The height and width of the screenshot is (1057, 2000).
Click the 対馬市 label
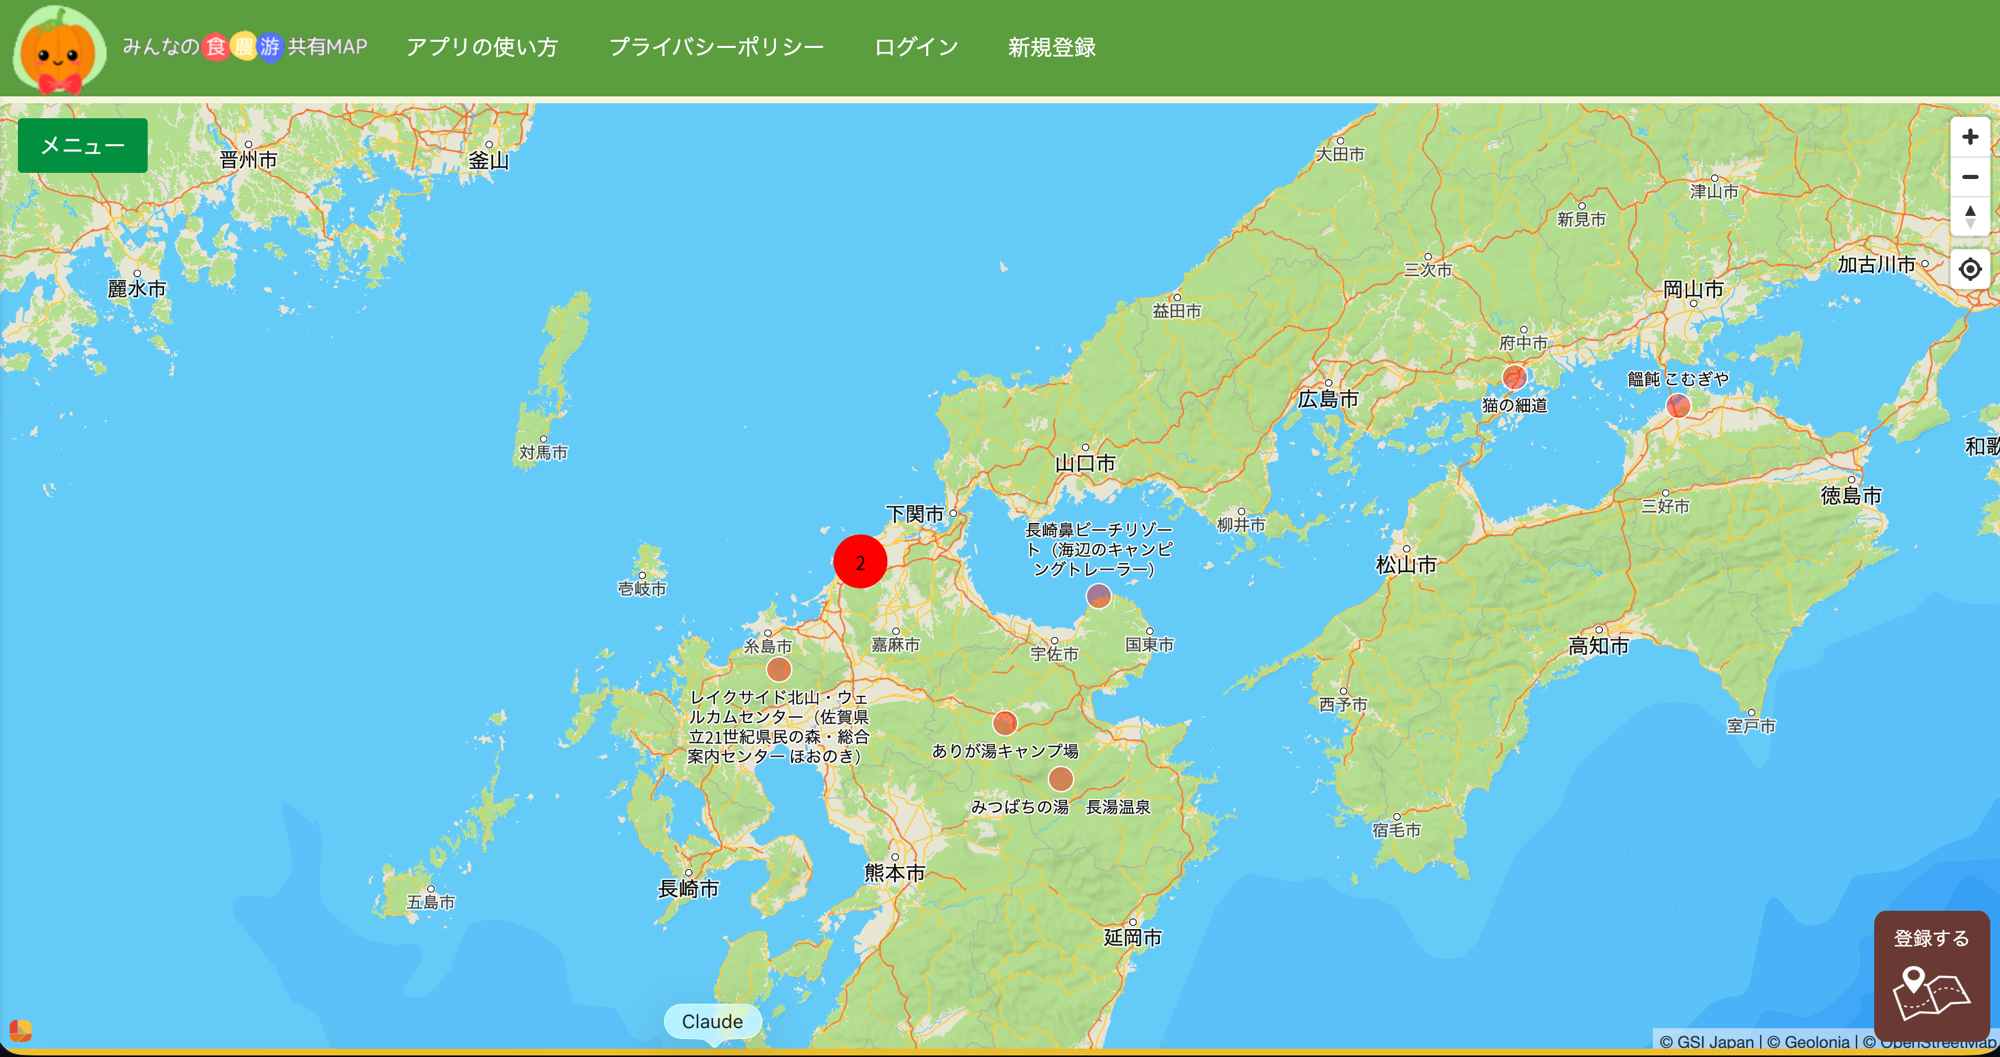point(543,452)
